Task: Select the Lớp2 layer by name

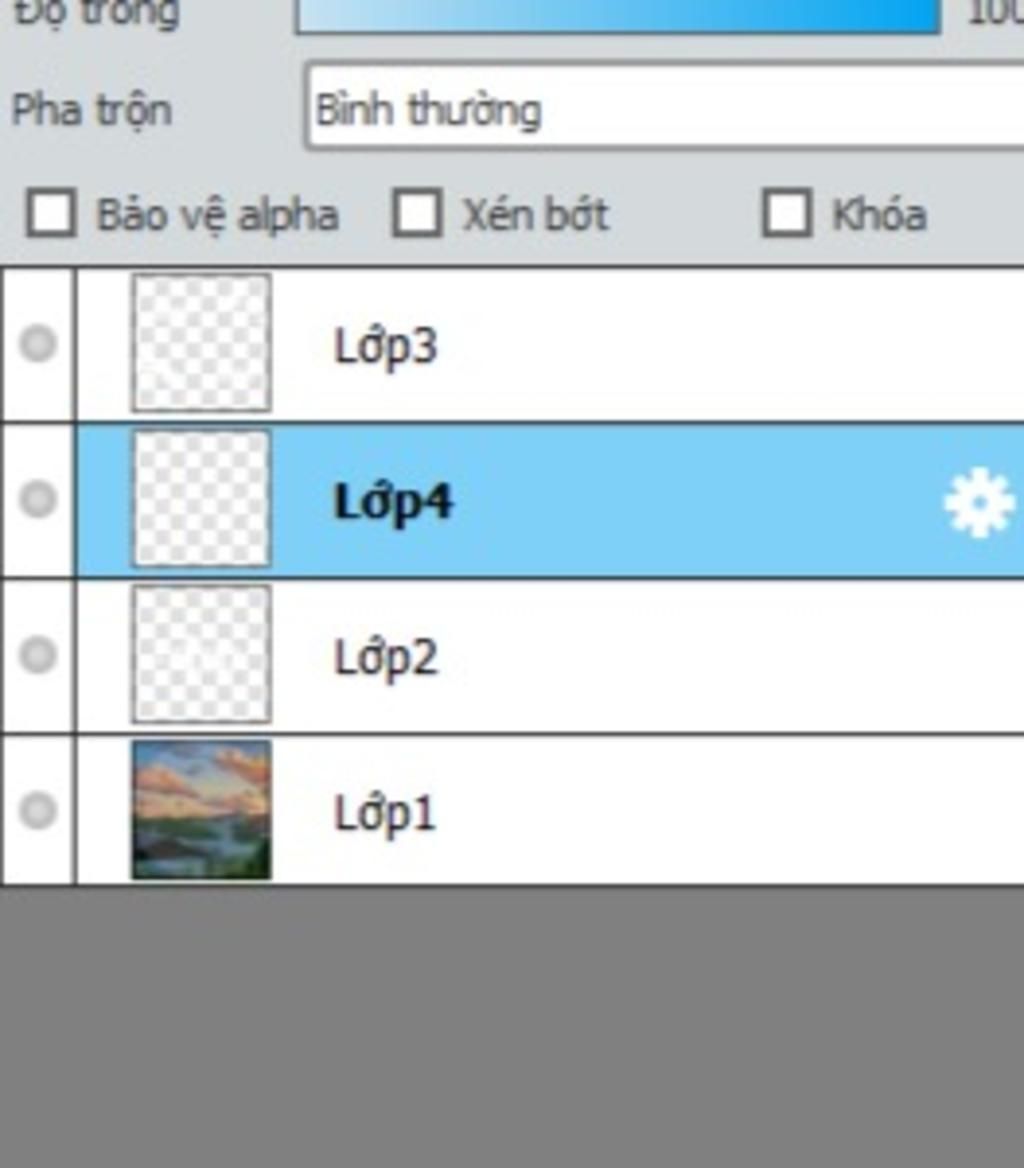Action: click(x=385, y=658)
